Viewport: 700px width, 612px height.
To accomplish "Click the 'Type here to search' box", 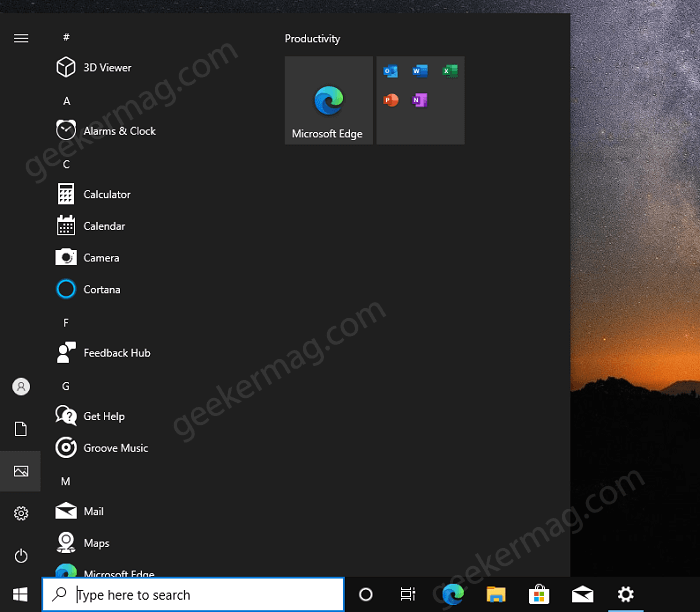I will [x=193, y=595].
